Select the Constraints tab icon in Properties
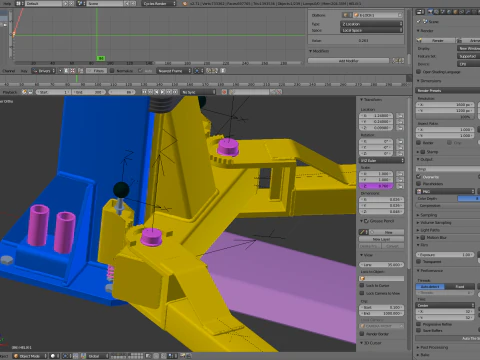Viewport: 480px width, 360px height. coord(462,12)
